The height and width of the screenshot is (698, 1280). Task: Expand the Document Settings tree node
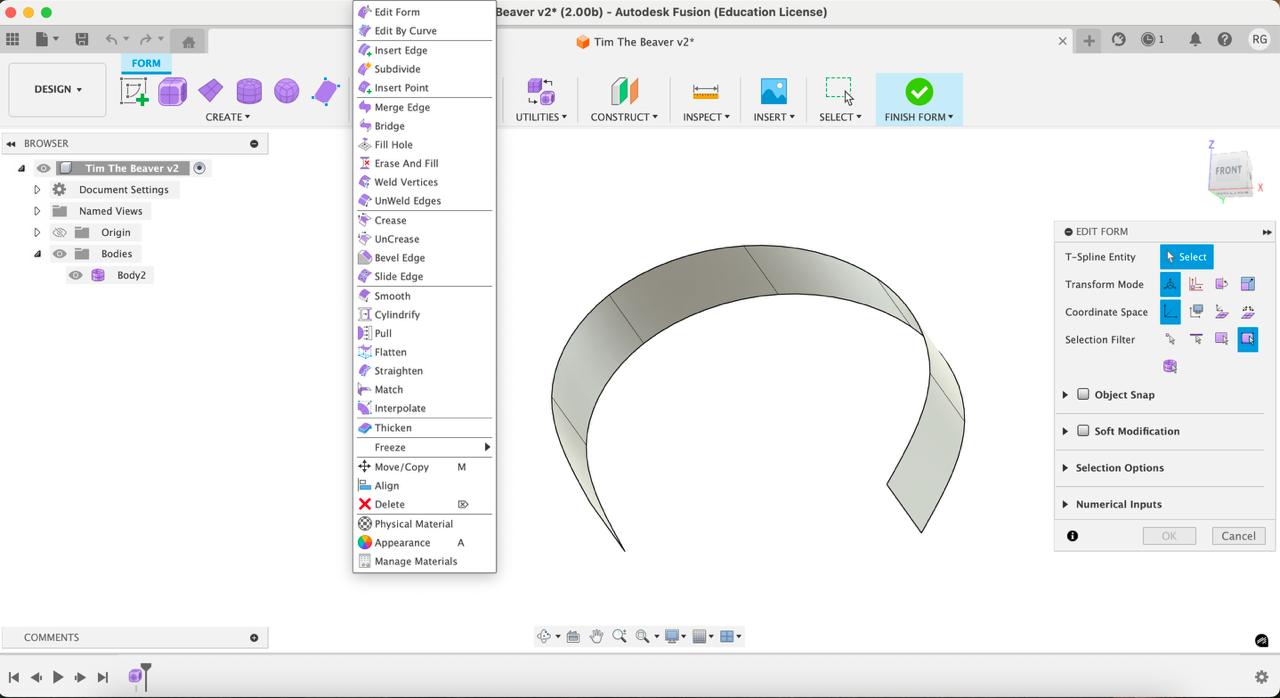click(37, 190)
